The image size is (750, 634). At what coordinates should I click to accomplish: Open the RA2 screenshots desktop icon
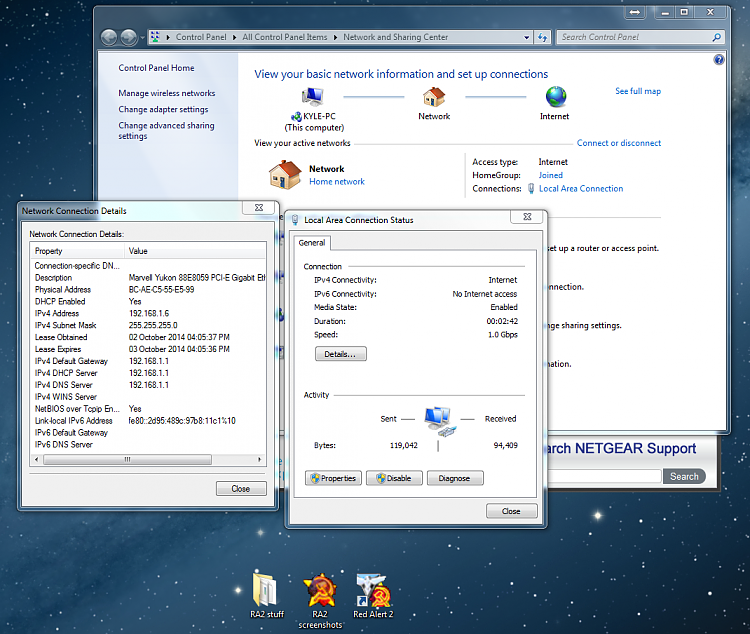pos(320,590)
